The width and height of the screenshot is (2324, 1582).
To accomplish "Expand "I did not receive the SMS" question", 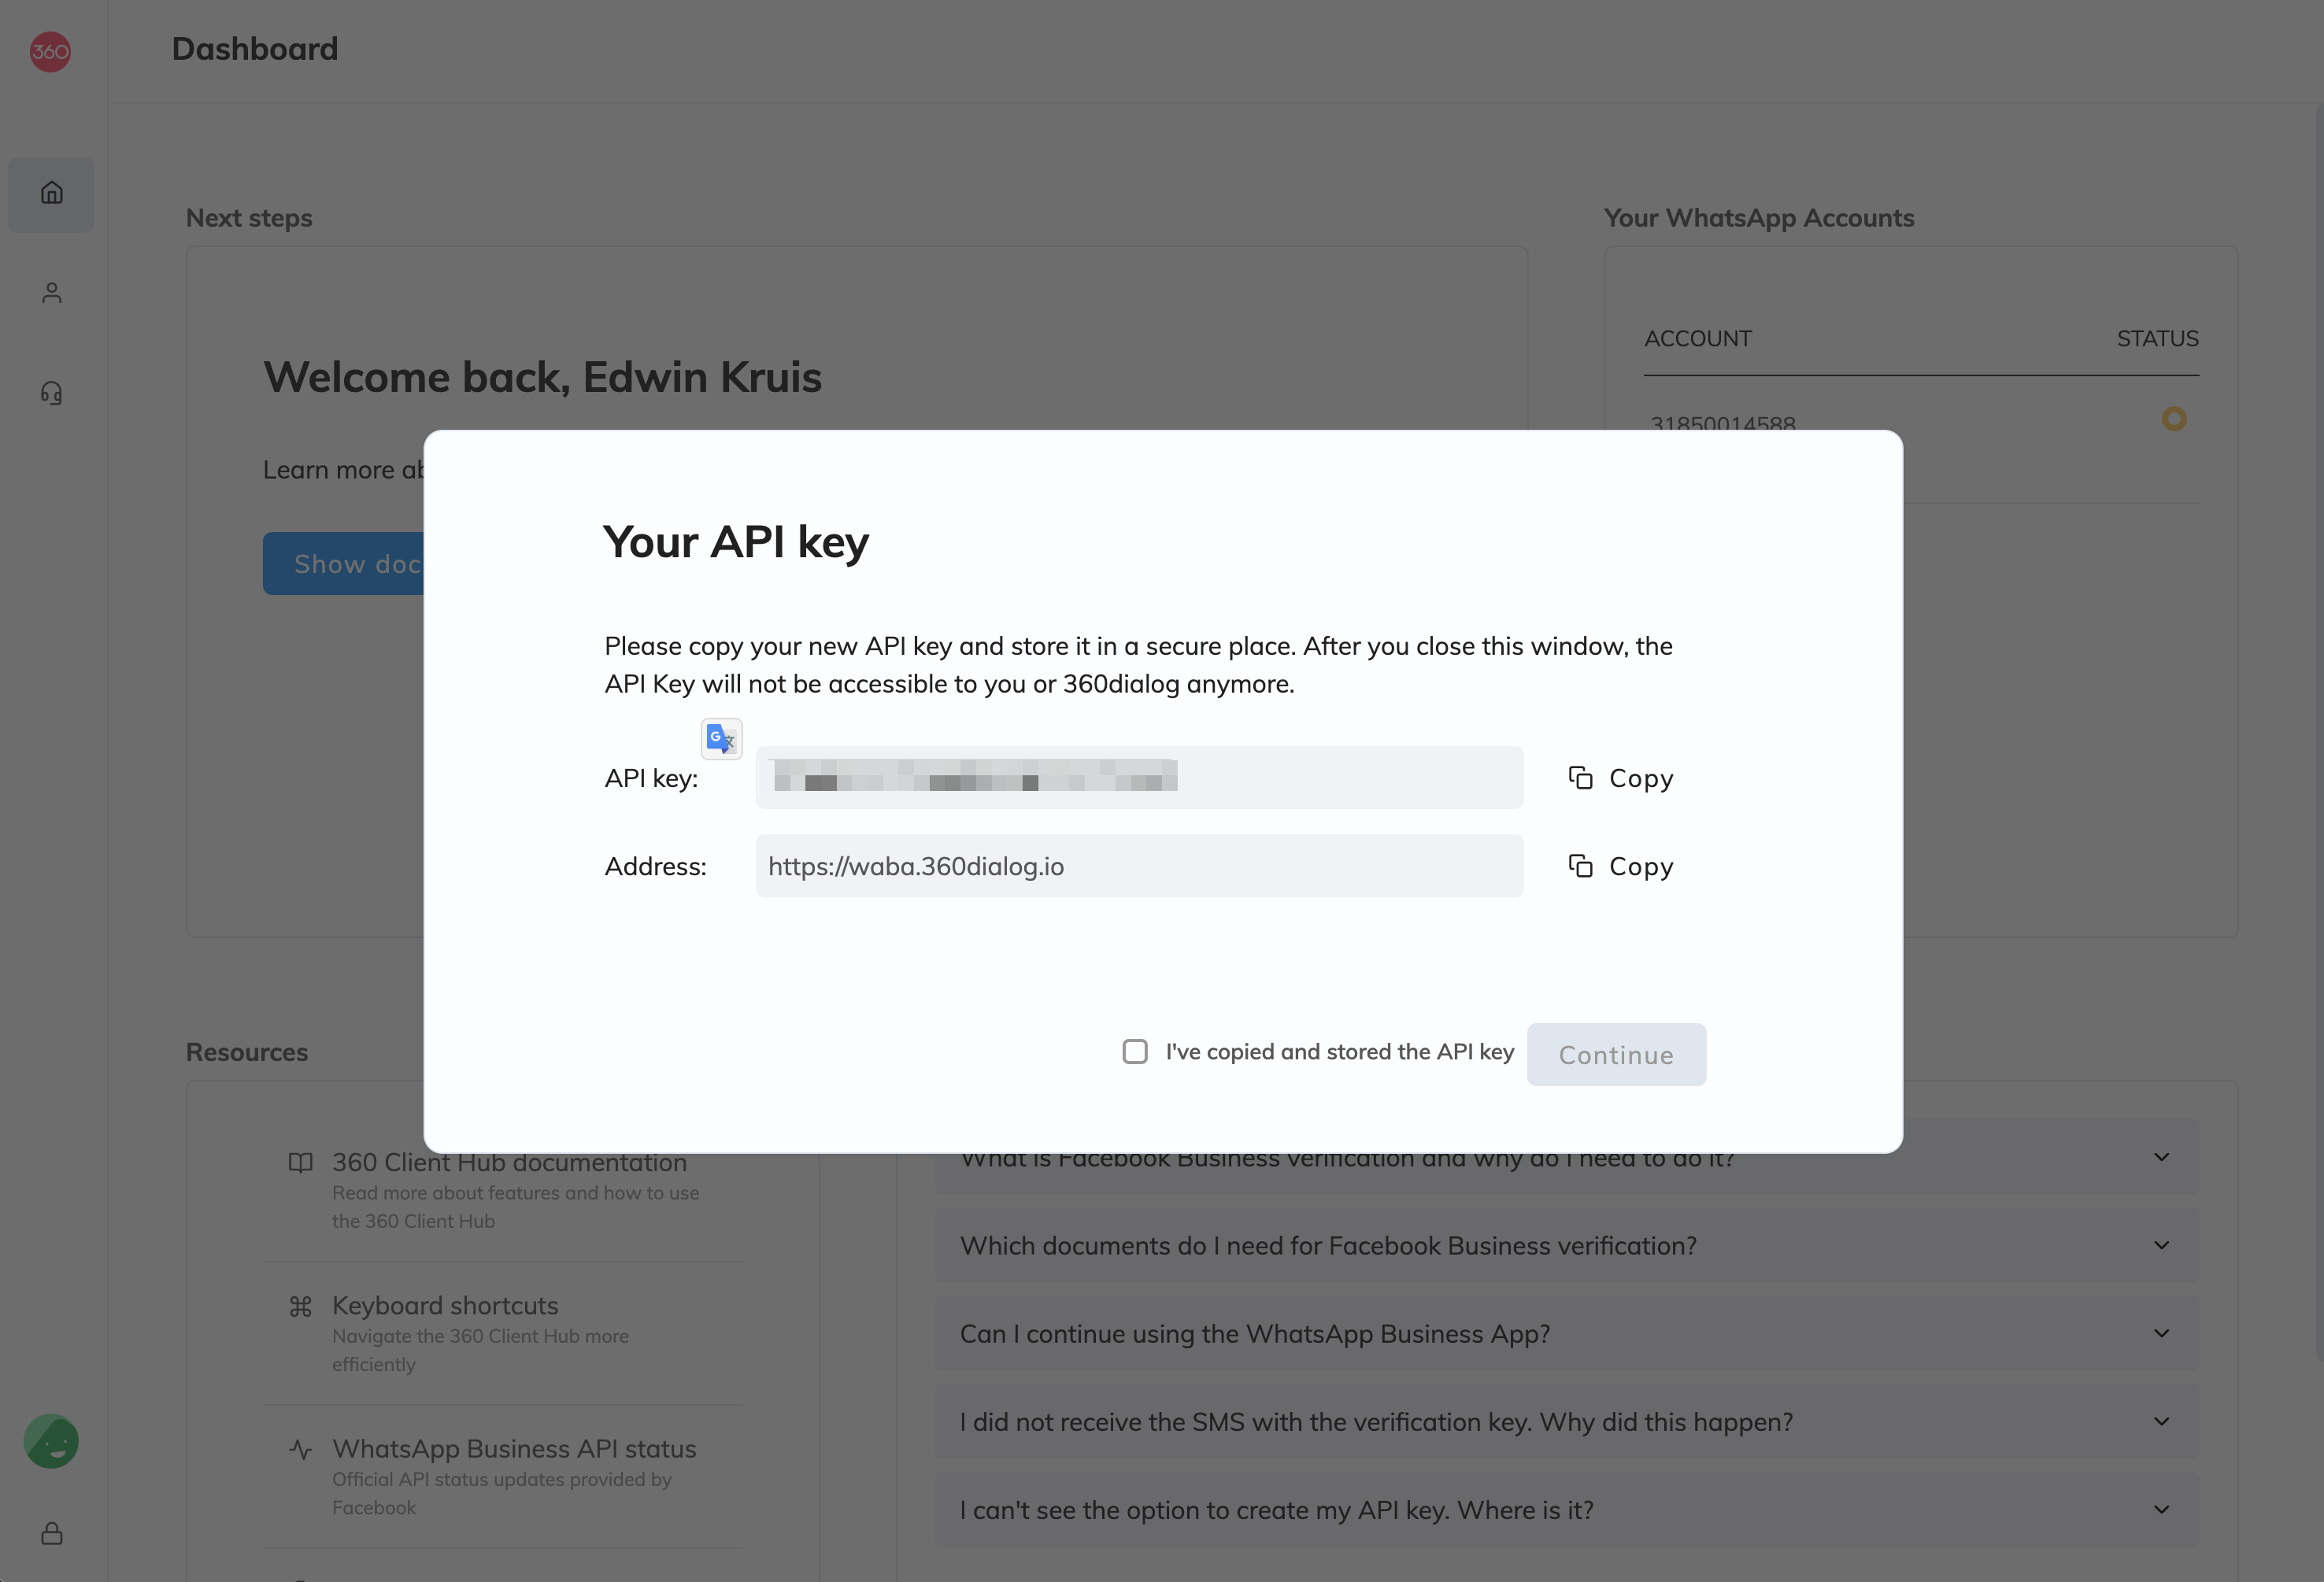I will 1566,1421.
